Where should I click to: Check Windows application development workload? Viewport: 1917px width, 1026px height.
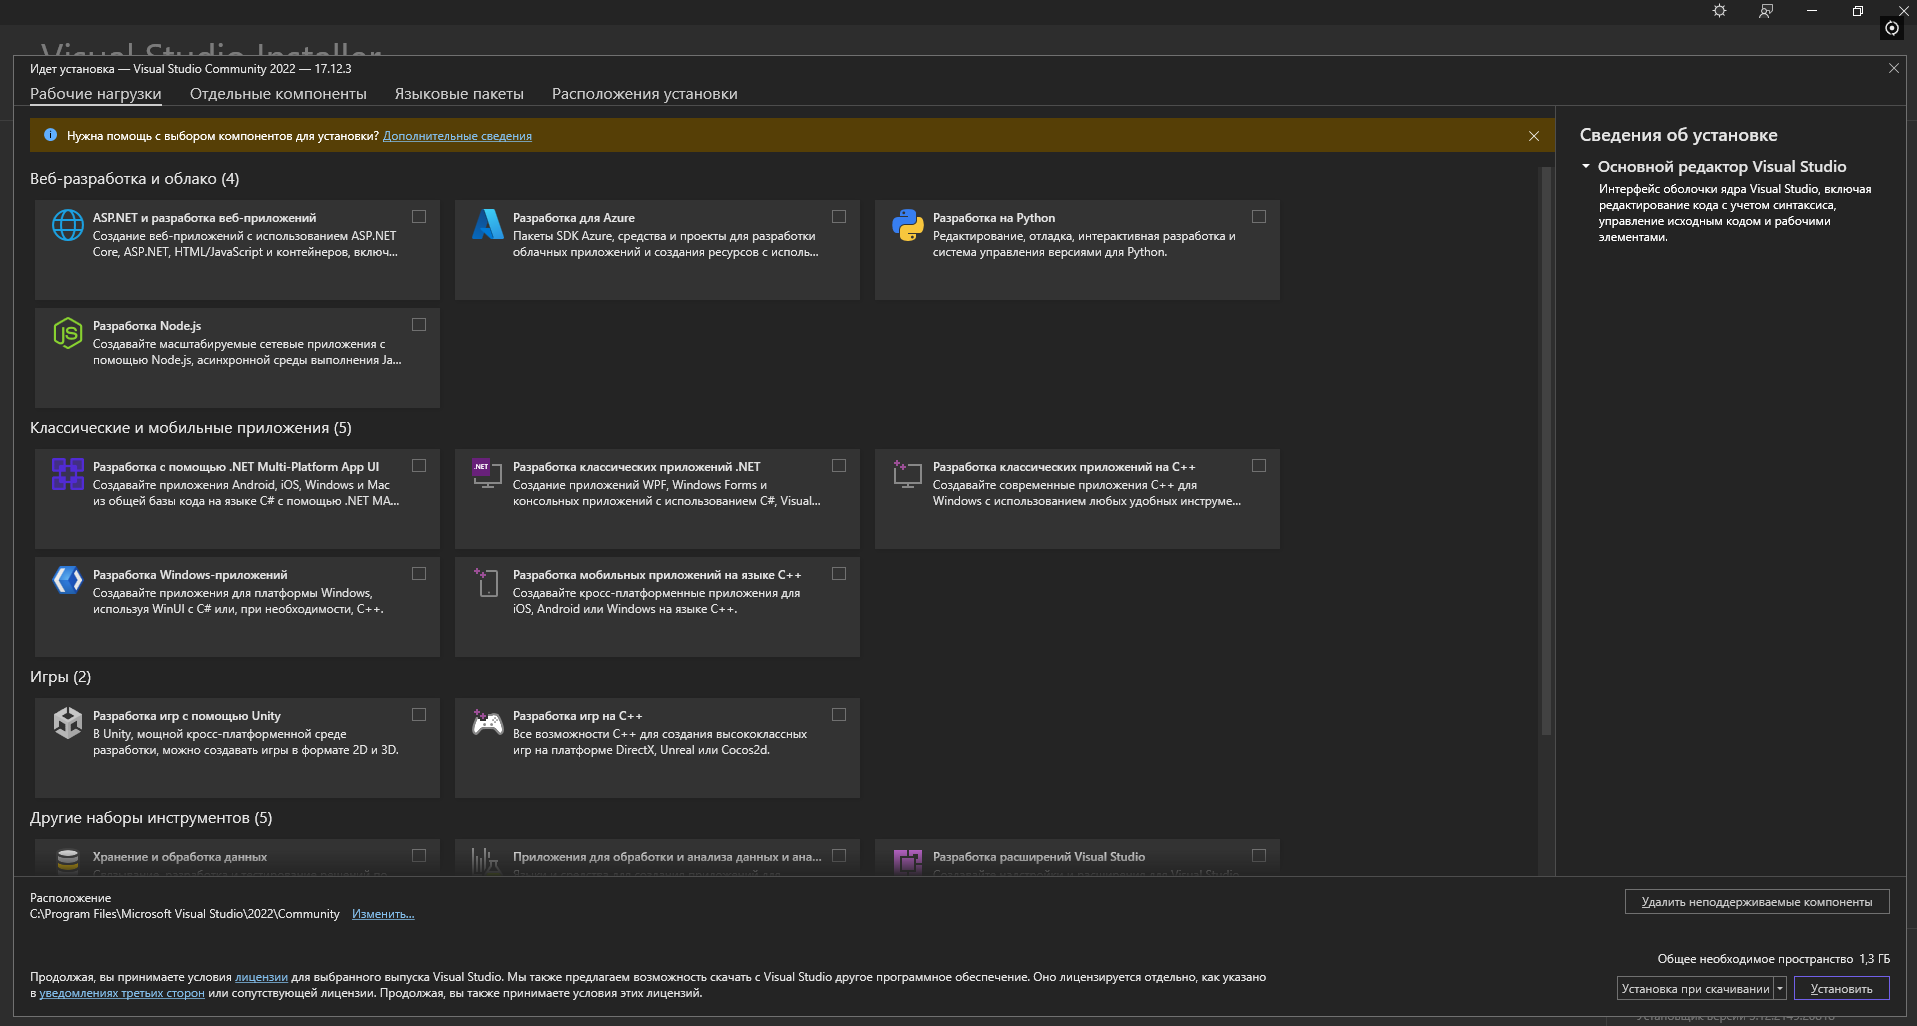(x=419, y=573)
